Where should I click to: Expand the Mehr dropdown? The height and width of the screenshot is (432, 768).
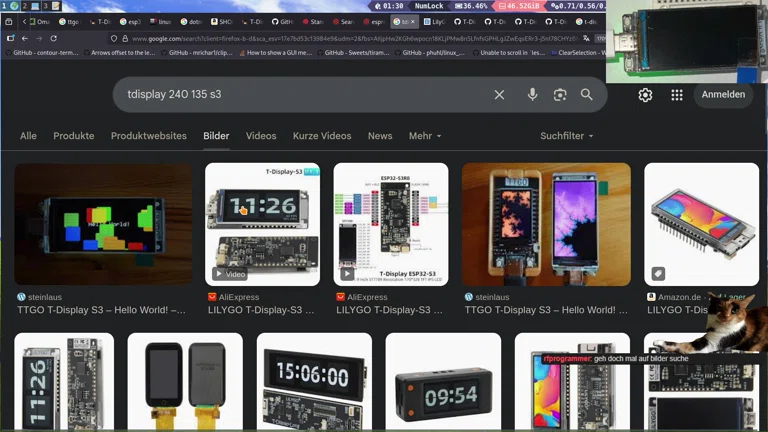click(425, 136)
